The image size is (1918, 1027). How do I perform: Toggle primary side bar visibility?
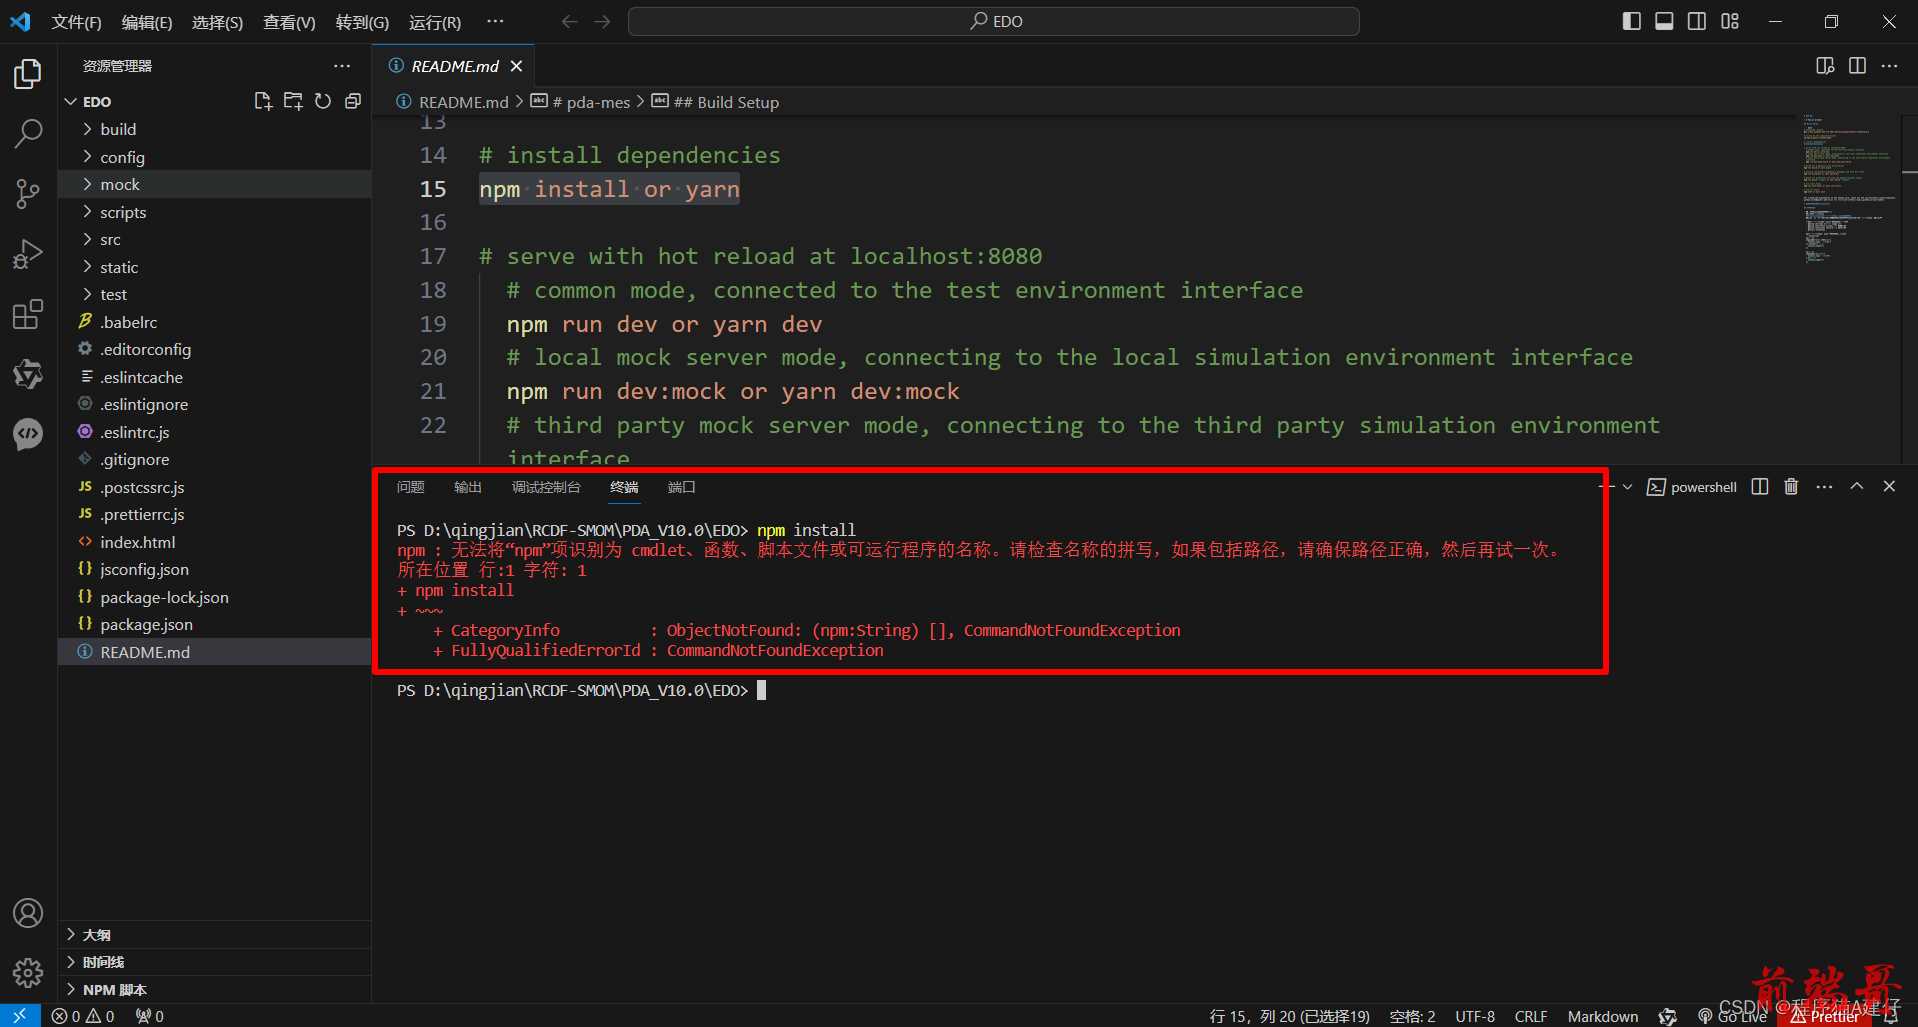coord(1632,21)
